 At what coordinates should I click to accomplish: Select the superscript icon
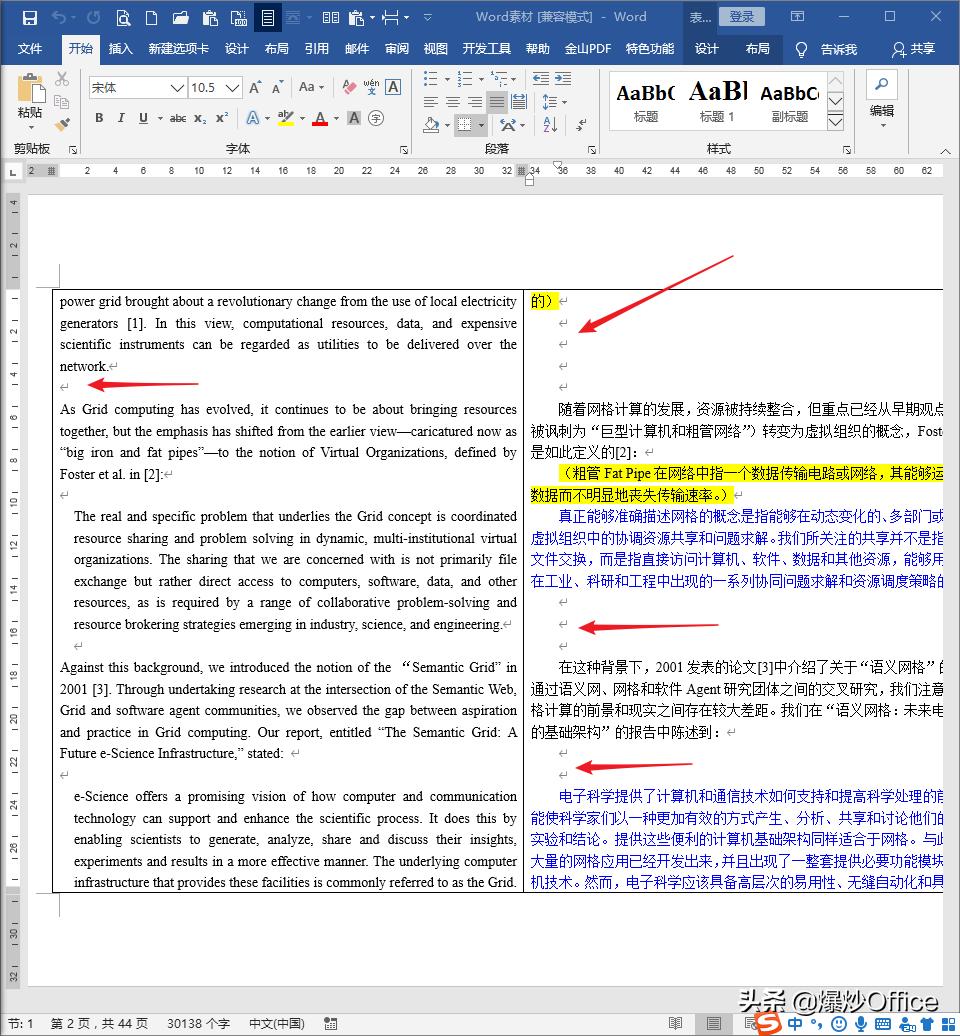[x=222, y=117]
